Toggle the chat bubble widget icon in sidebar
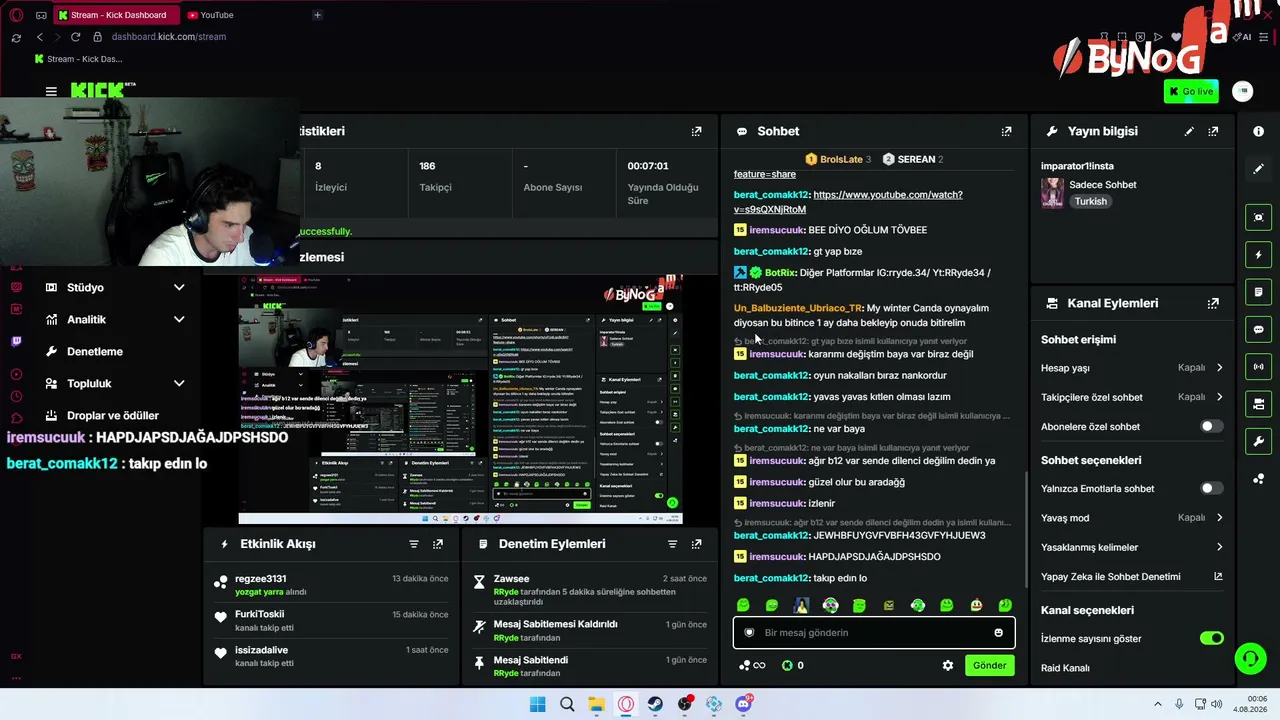This screenshot has width=1280, height=720. click(1258, 329)
